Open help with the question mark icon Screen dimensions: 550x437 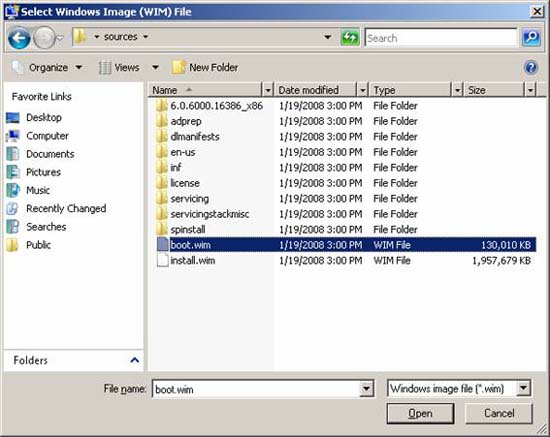click(x=531, y=67)
